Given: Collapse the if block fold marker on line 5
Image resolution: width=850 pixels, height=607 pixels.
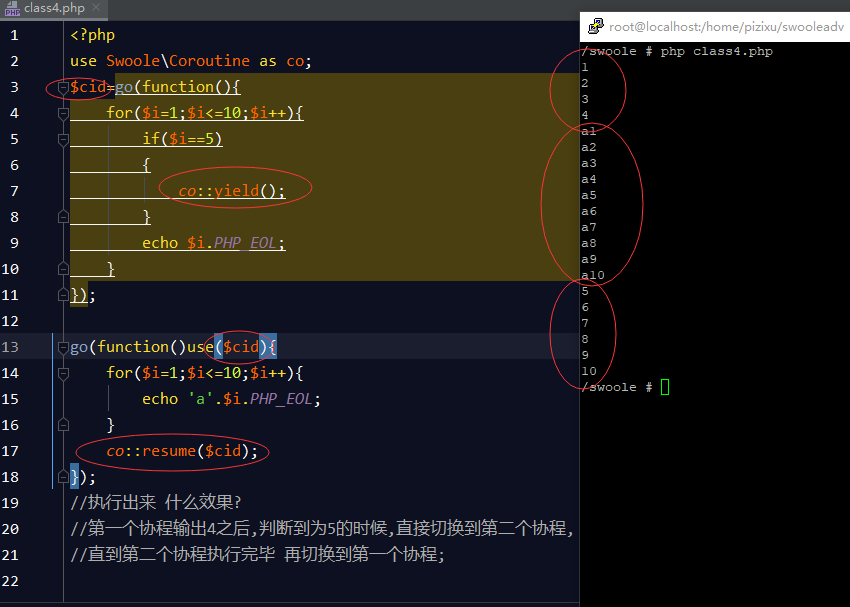Looking at the screenshot, I should click(63, 139).
